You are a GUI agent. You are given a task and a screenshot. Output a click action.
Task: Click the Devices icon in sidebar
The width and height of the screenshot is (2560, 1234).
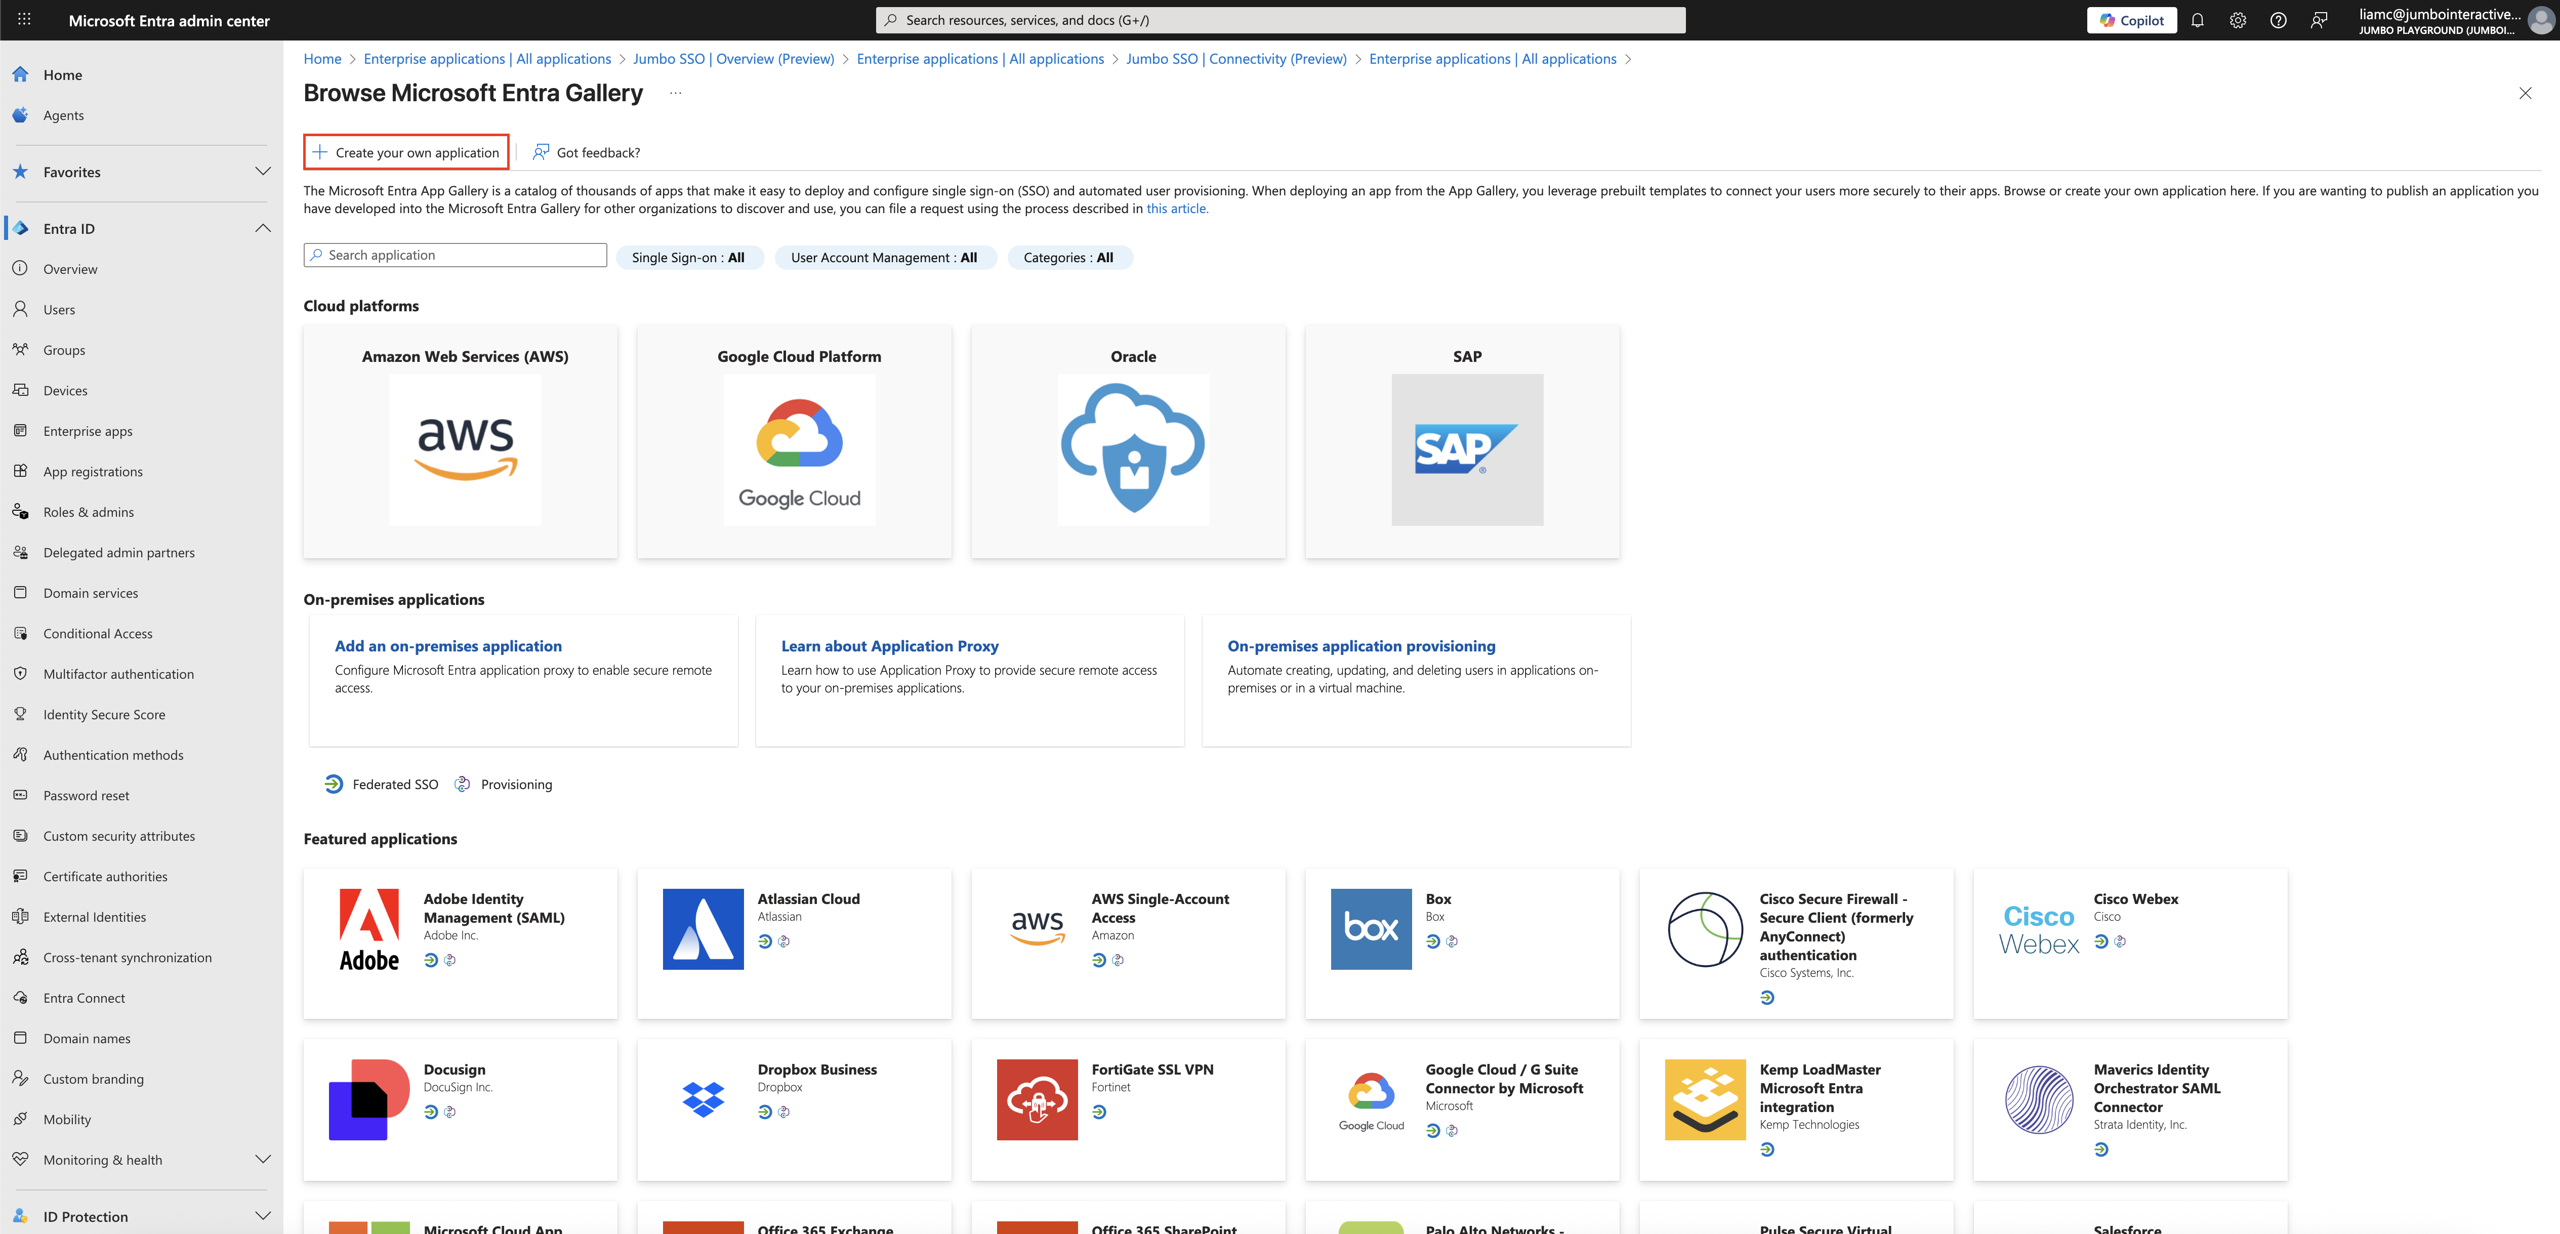point(21,390)
